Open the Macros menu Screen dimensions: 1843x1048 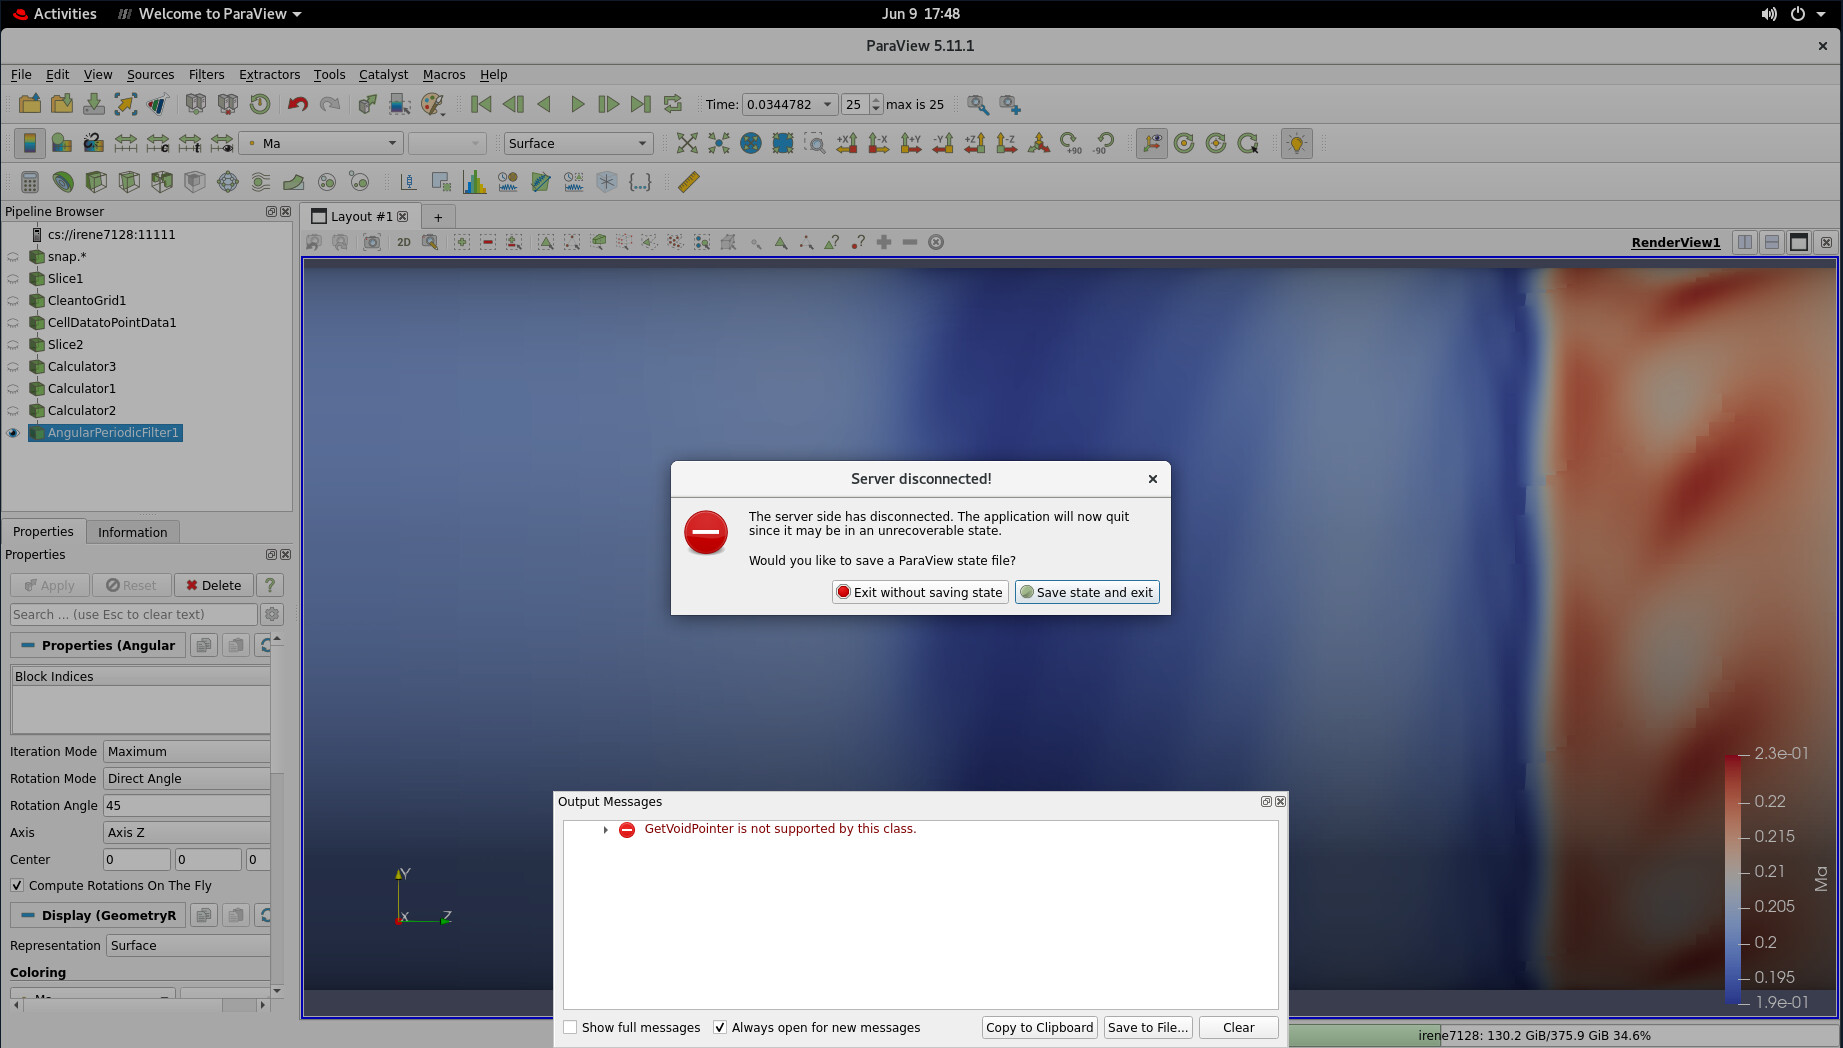[444, 75]
